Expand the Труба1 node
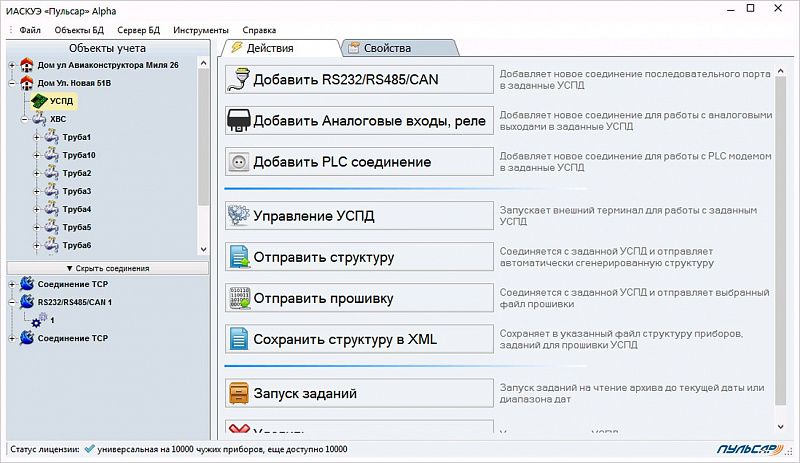The height and width of the screenshot is (463, 800). click(x=37, y=137)
